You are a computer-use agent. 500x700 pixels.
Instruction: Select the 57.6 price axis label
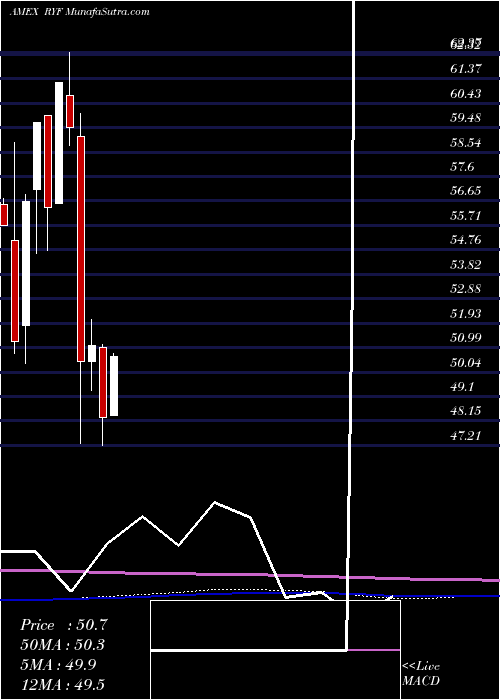tap(462, 167)
